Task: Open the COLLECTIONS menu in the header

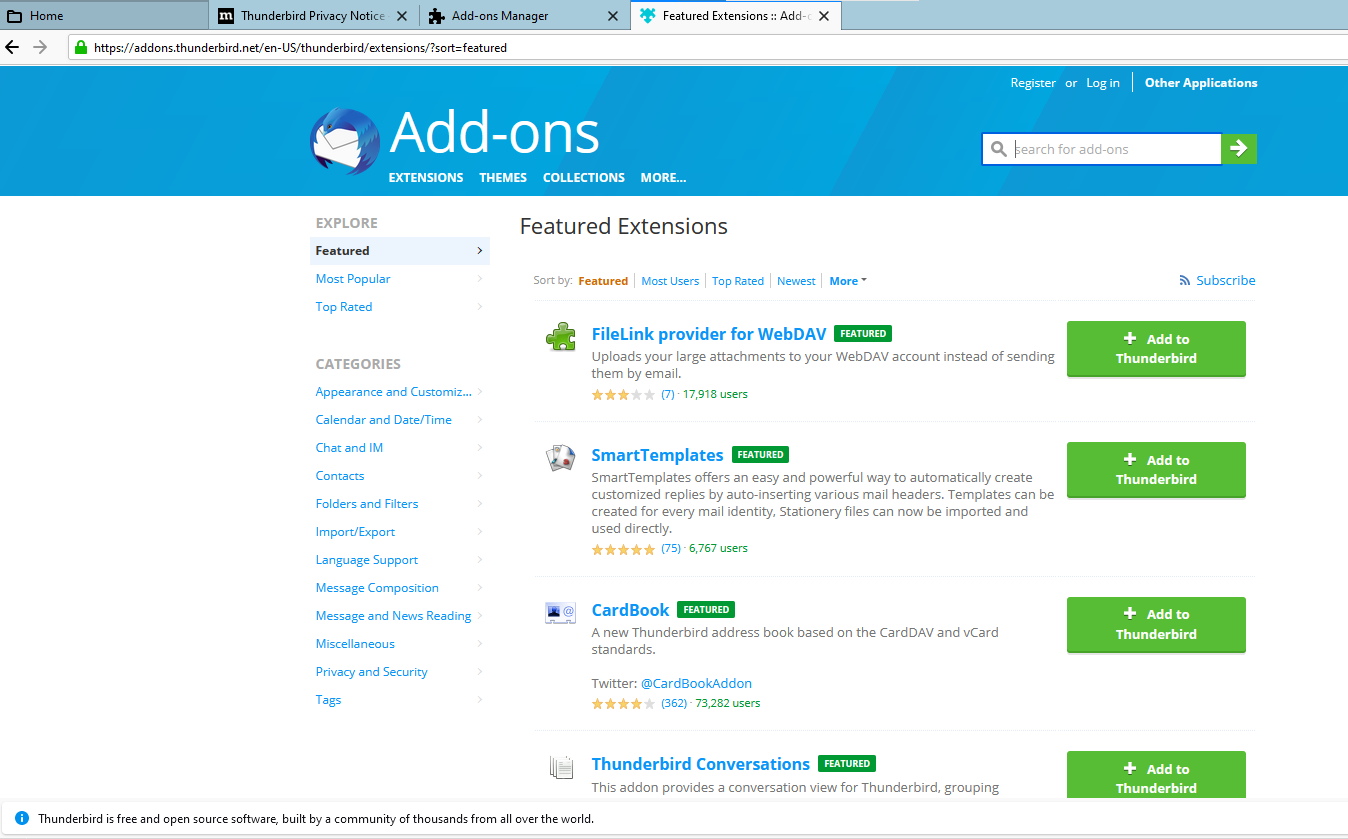Action: (x=584, y=178)
